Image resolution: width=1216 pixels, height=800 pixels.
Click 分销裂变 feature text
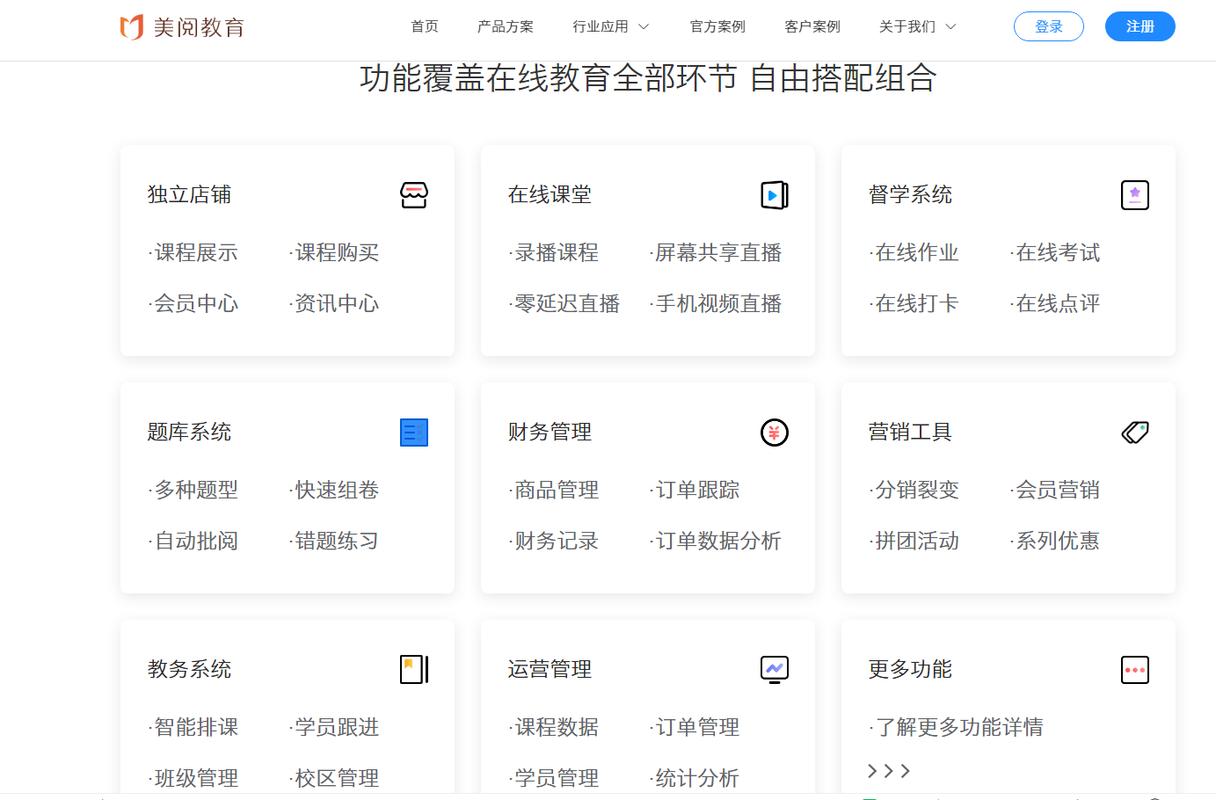[914, 490]
